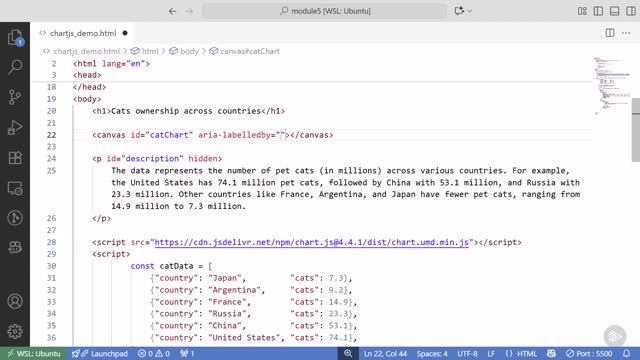This screenshot has width=640, height=360.
Task: Open the Remote Explorer view
Action: click(x=15, y=188)
